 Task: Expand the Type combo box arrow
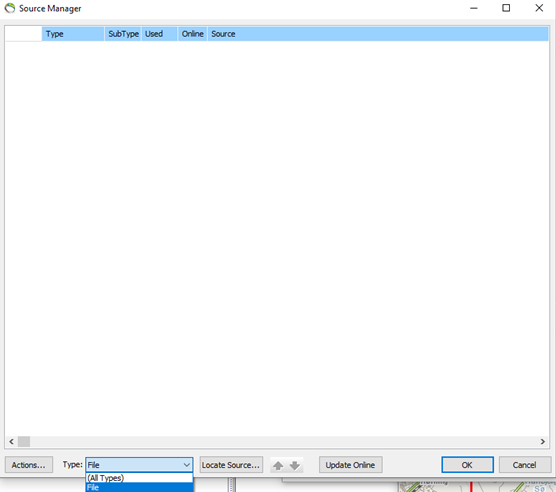coord(187,465)
